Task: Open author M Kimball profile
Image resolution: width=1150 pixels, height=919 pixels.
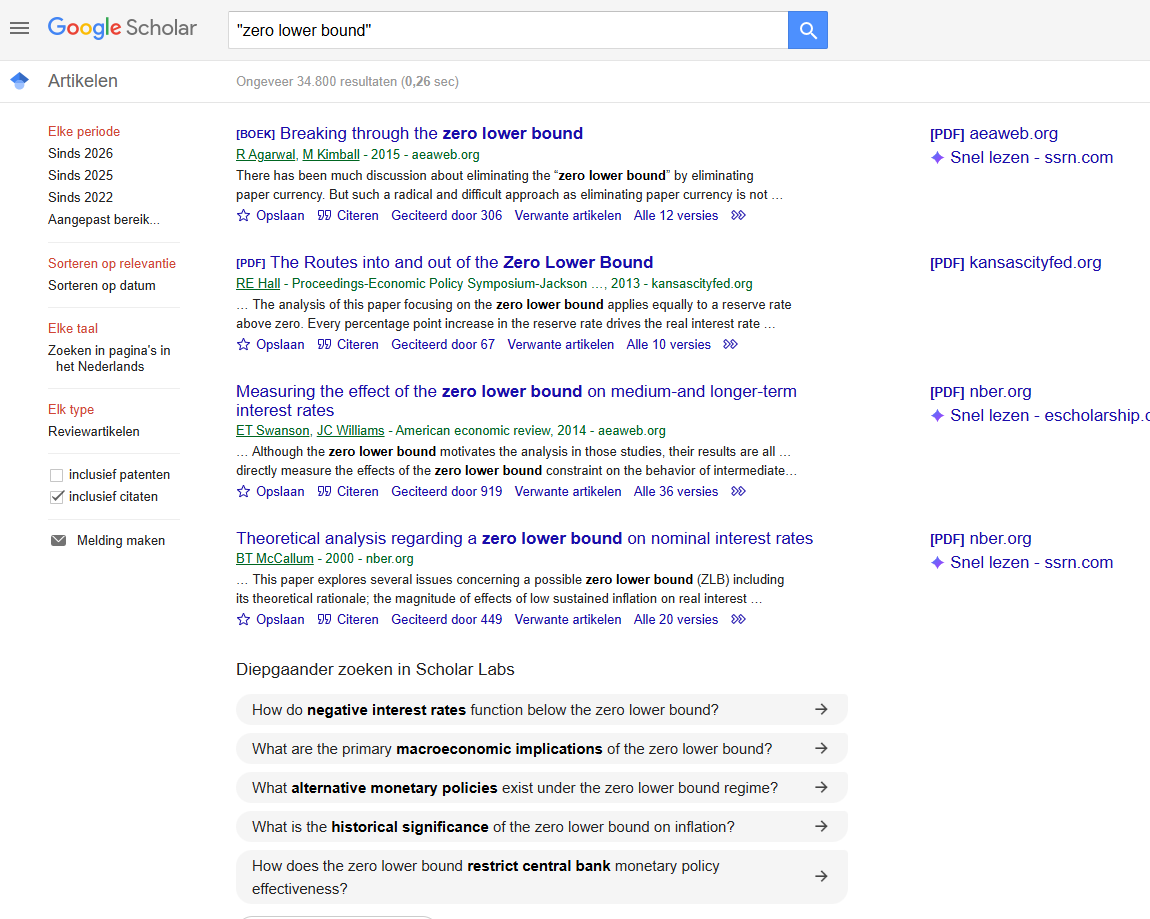Action: [x=331, y=155]
